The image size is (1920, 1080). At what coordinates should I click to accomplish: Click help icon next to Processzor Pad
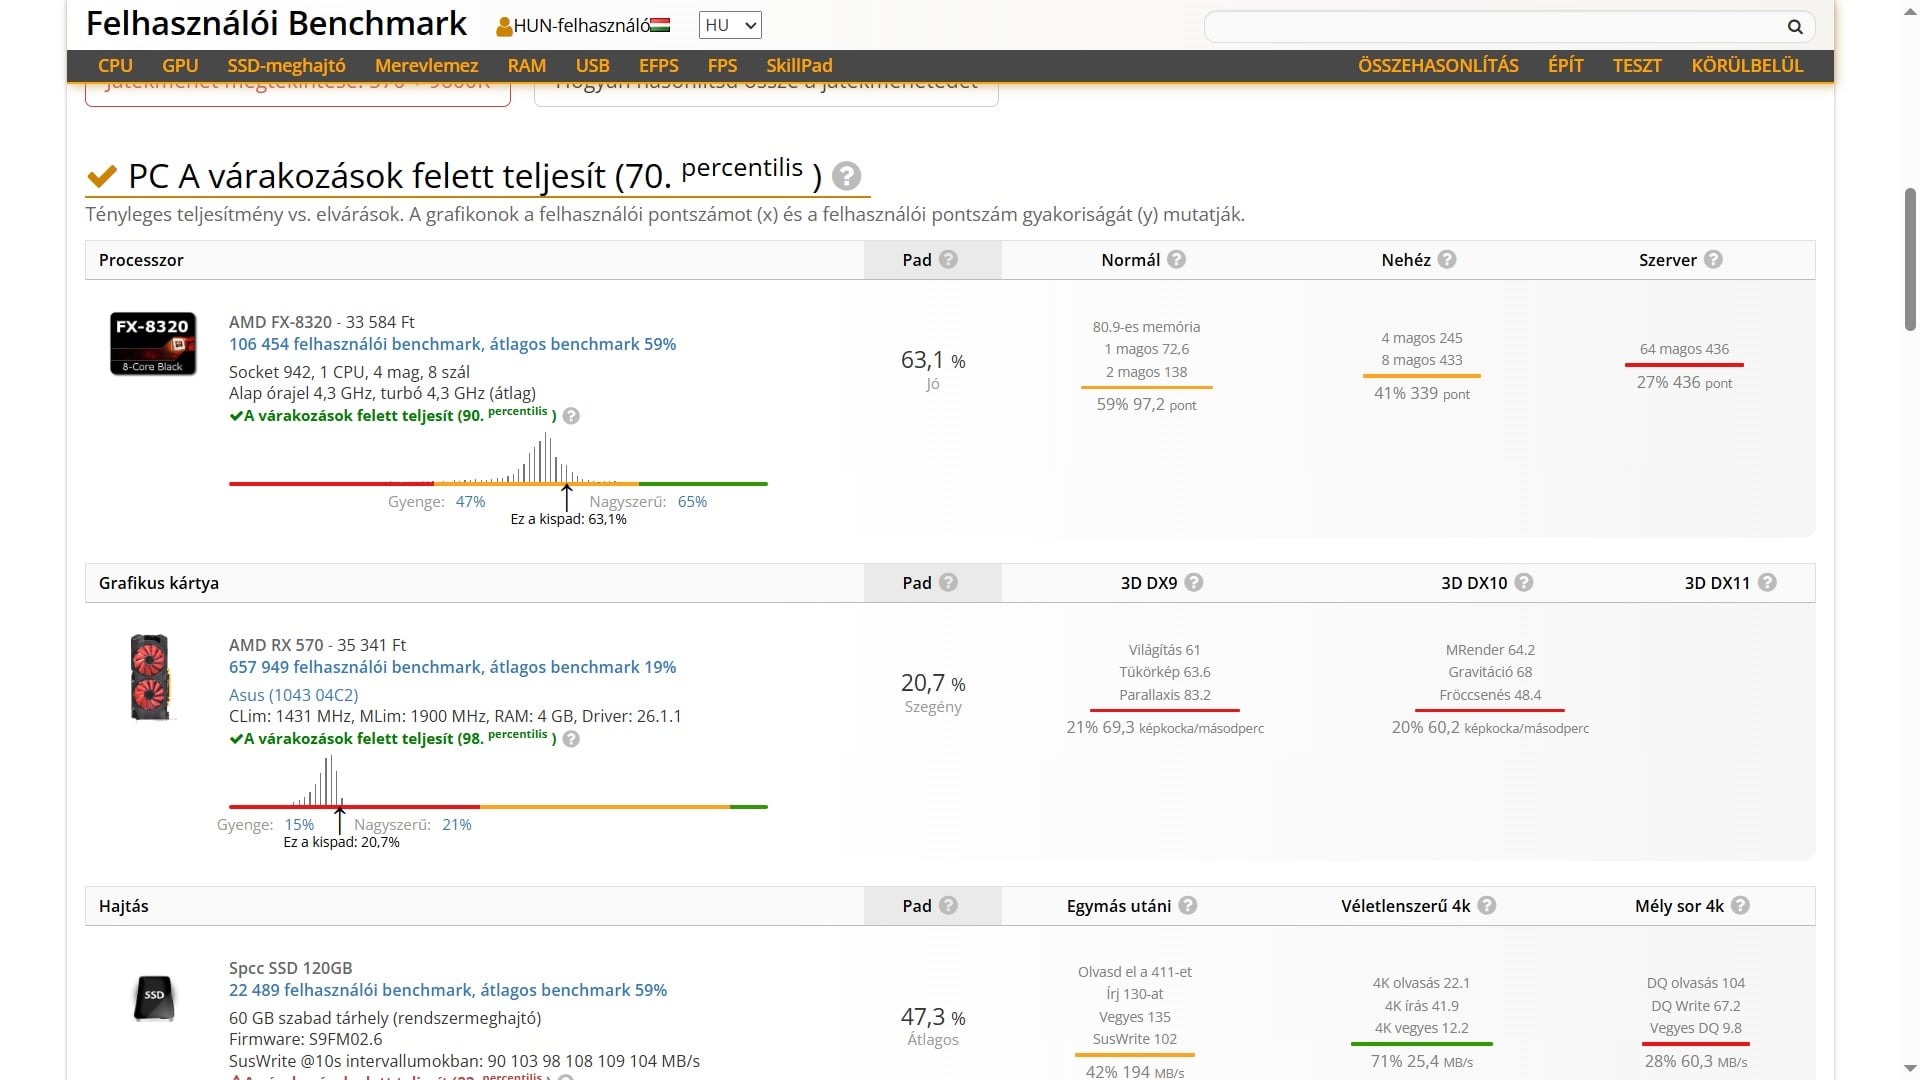[x=948, y=260]
